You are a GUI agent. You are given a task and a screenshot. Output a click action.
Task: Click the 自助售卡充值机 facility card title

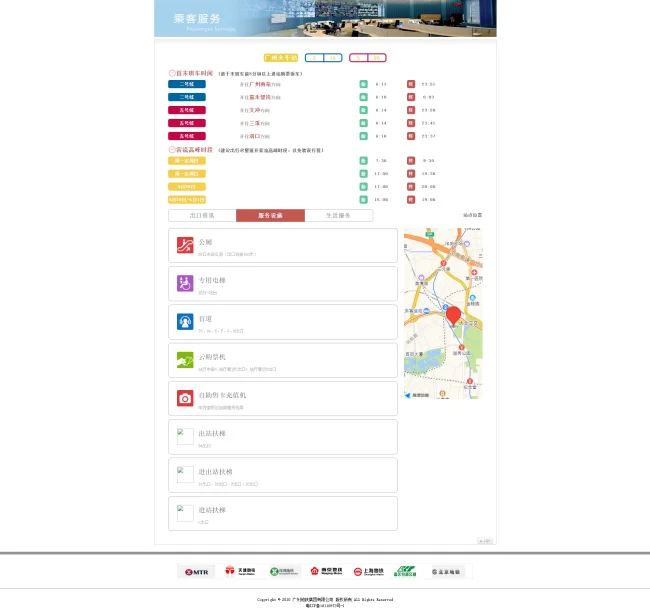click(x=222, y=395)
